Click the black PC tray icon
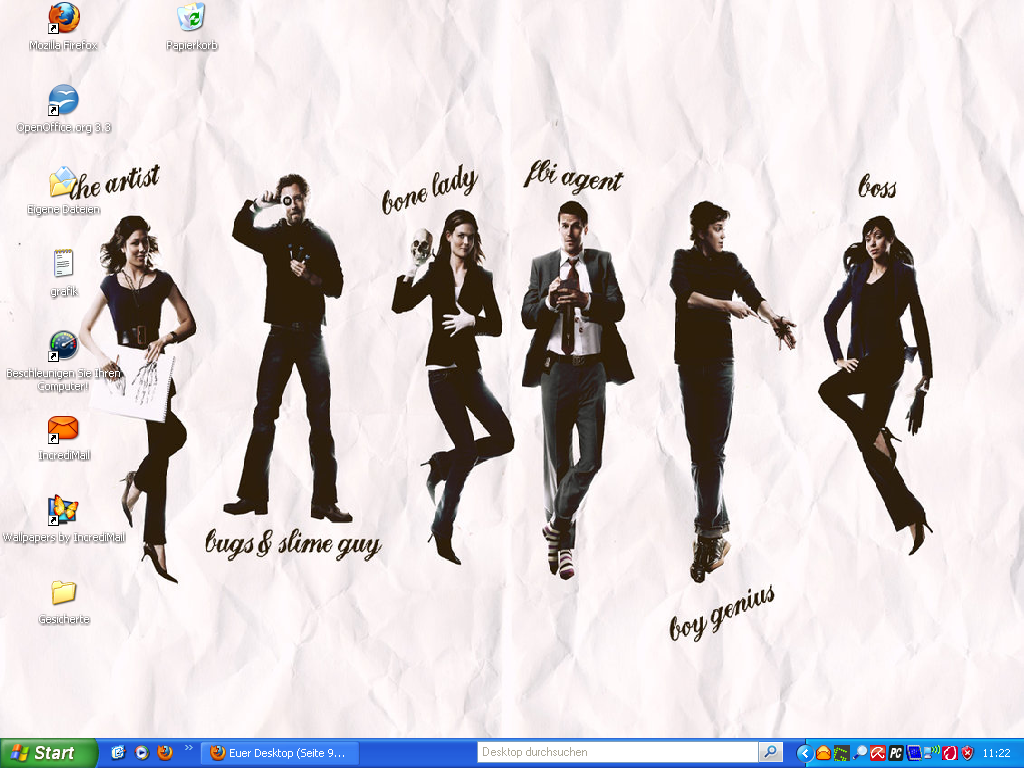The image size is (1024, 768). pos(896,753)
